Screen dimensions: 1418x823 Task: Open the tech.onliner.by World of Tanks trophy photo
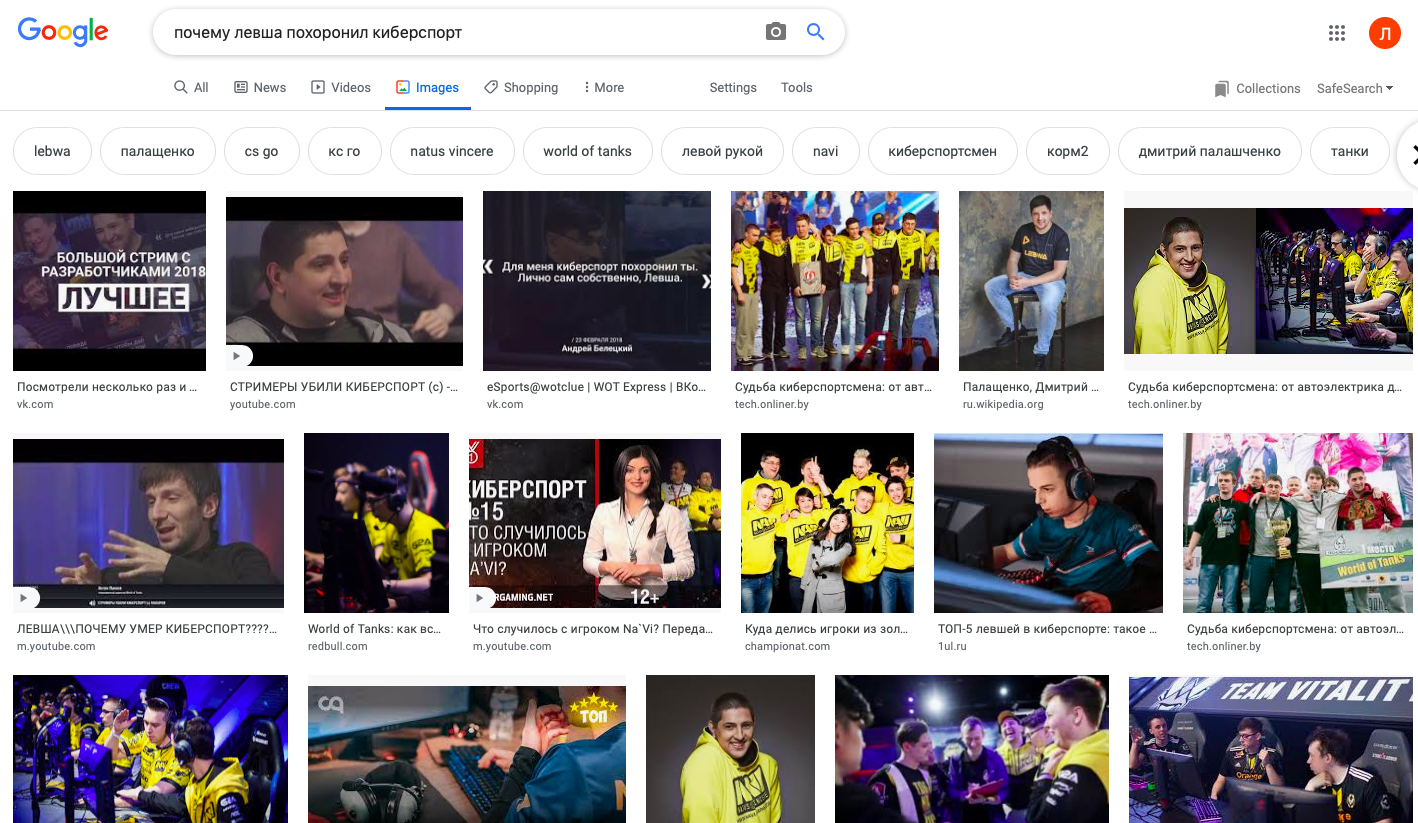[1298, 523]
